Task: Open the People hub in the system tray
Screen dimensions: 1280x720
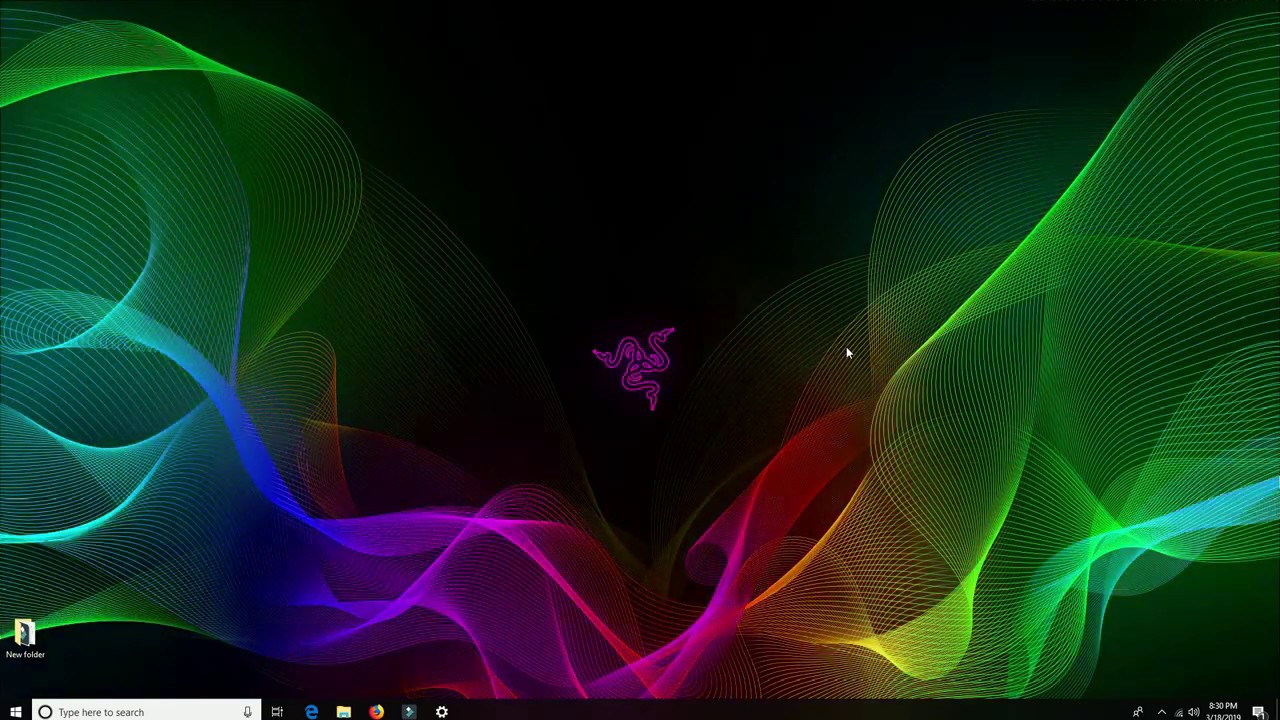Action: [x=1137, y=712]
